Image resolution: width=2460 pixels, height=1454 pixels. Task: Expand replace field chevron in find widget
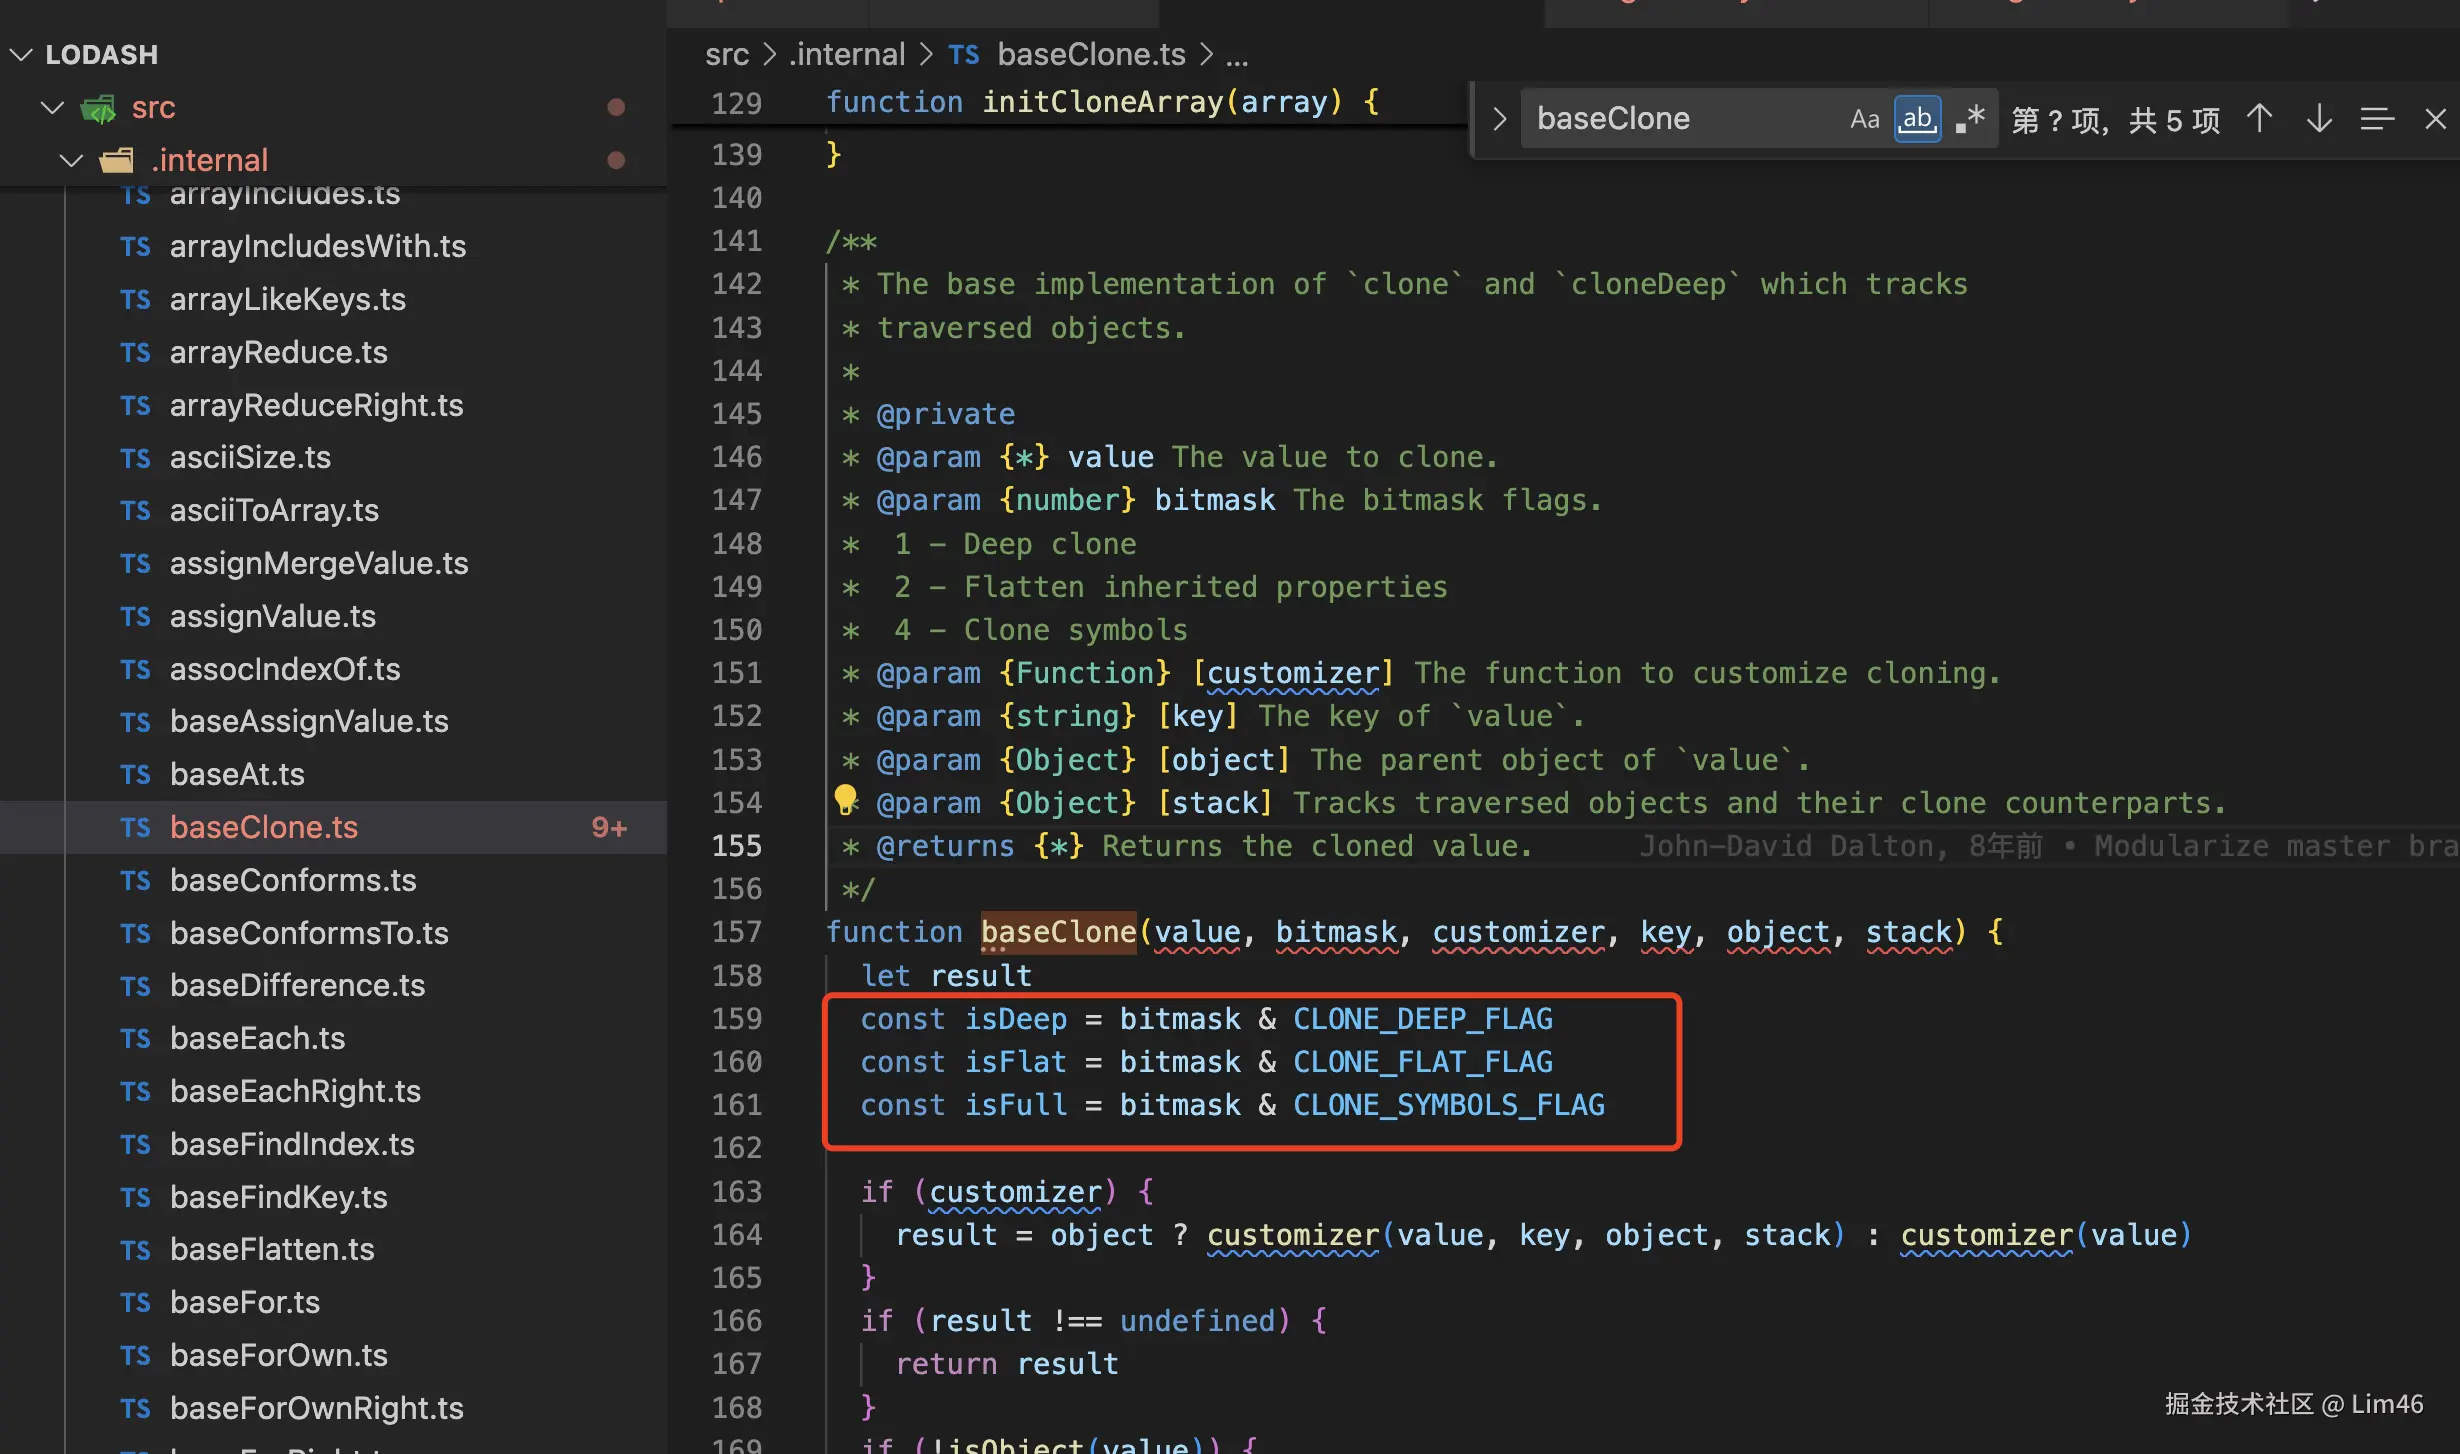point(1498,119)
